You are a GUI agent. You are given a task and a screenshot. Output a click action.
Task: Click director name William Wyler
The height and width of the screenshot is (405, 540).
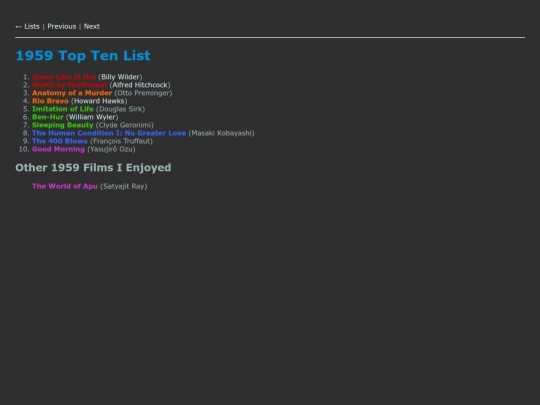(92, 117)
